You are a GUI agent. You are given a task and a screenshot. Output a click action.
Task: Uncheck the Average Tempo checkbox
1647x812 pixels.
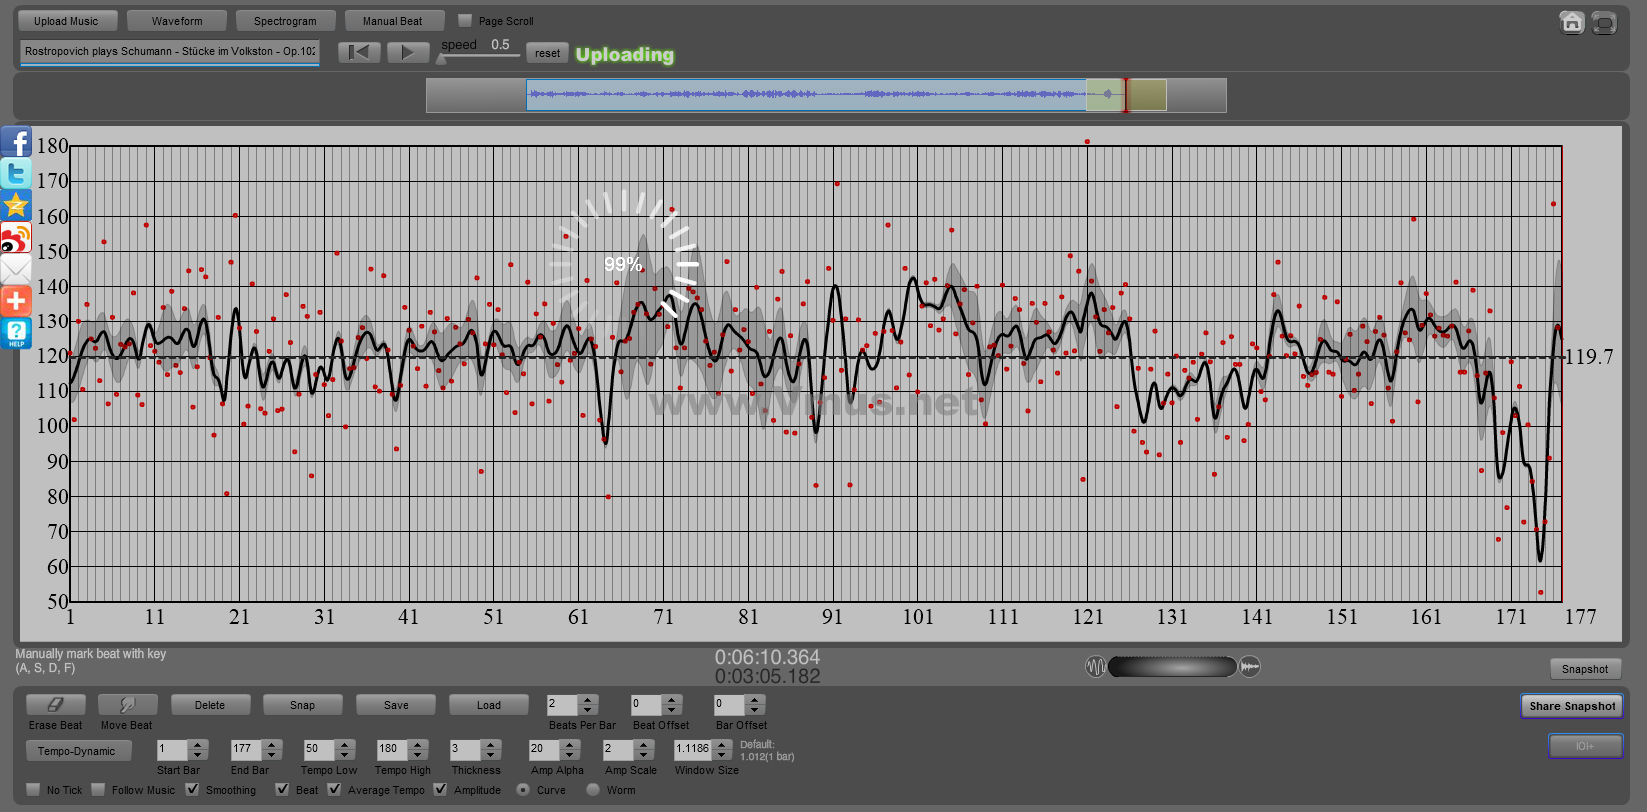[335, 790]
